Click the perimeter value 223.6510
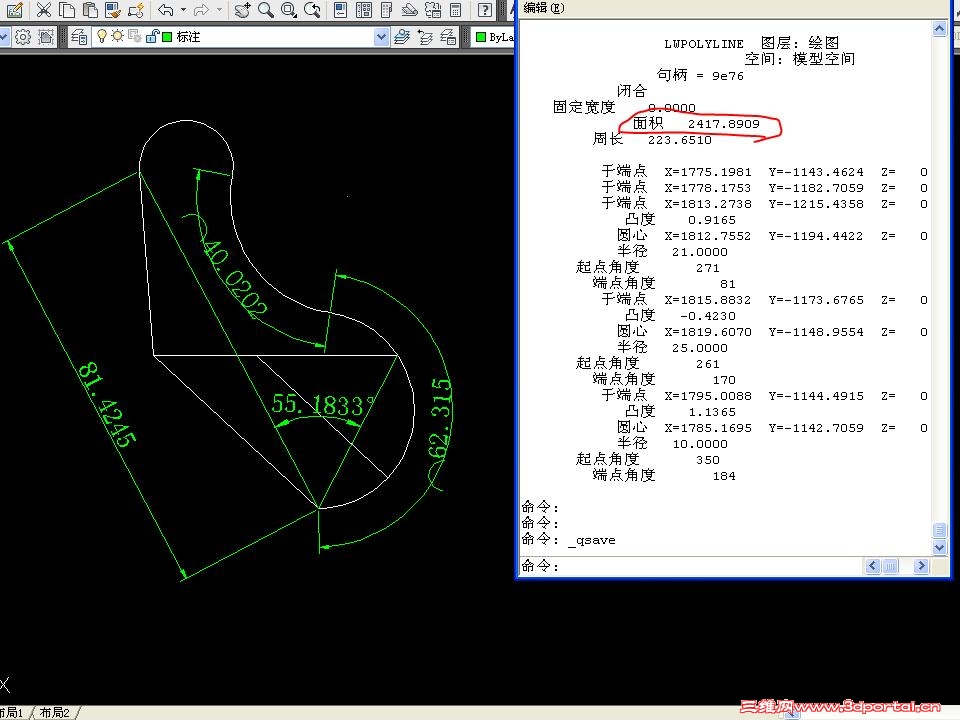 click(x=680, y=140)
